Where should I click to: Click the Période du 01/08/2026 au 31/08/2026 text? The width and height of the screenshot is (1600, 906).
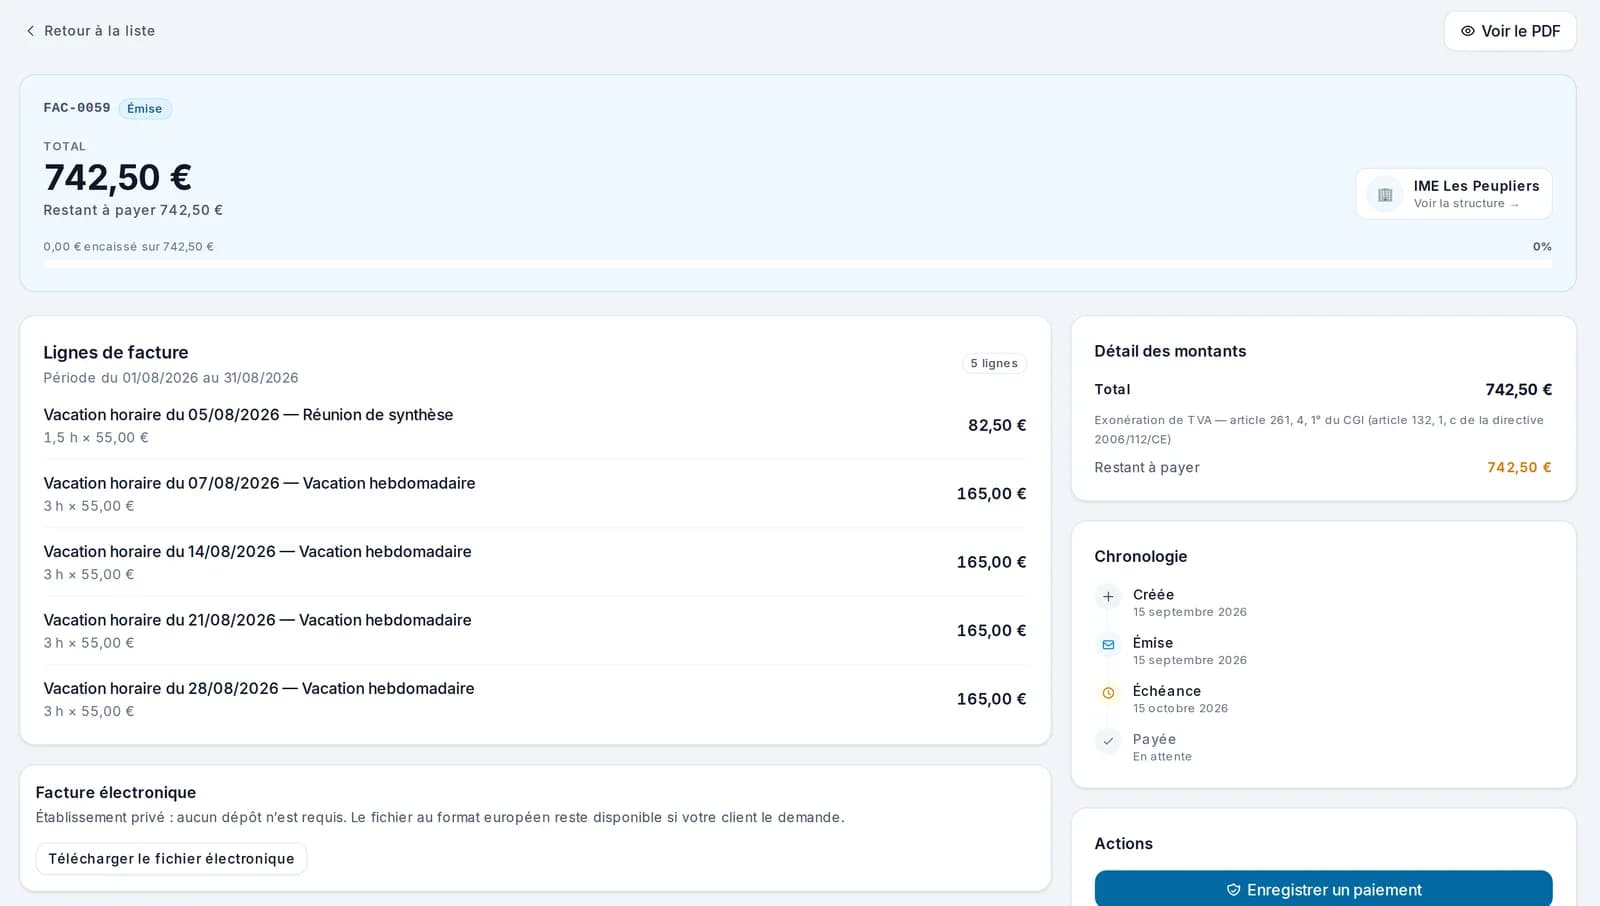[x=171, y=378]
